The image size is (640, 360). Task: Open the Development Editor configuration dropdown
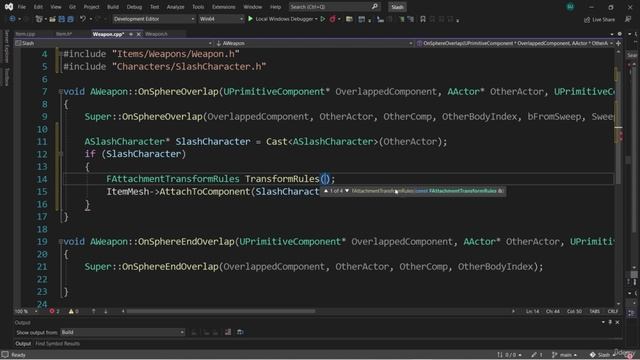(153, 19)
